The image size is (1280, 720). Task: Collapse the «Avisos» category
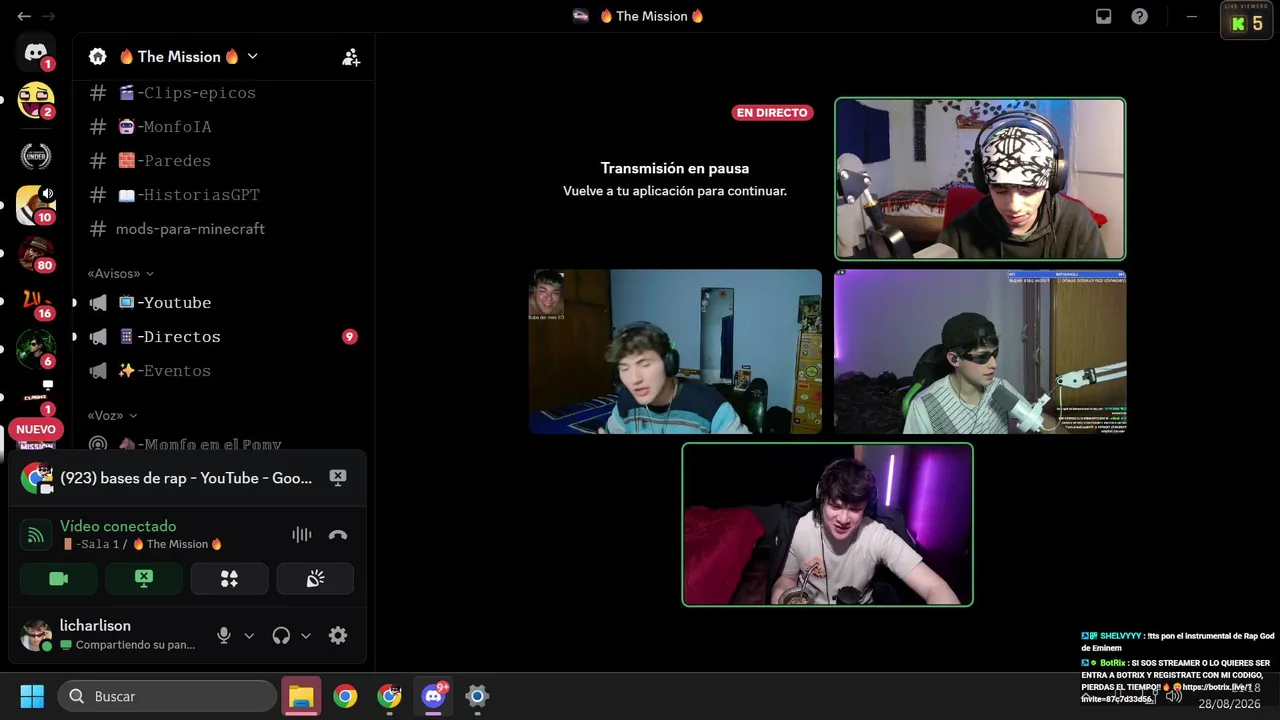point(121,273)
